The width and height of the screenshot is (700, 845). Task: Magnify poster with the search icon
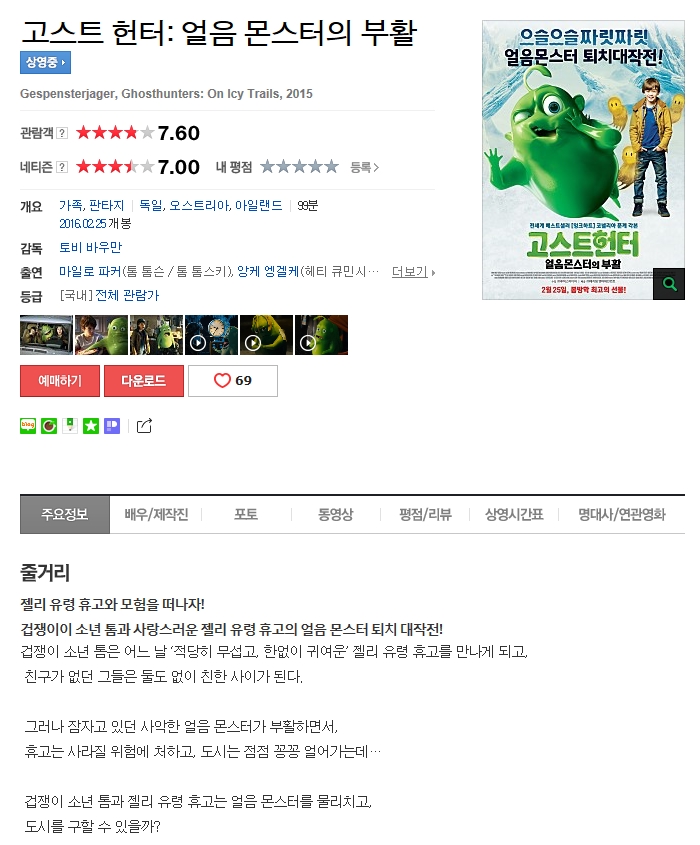click(x=669, y=283)
